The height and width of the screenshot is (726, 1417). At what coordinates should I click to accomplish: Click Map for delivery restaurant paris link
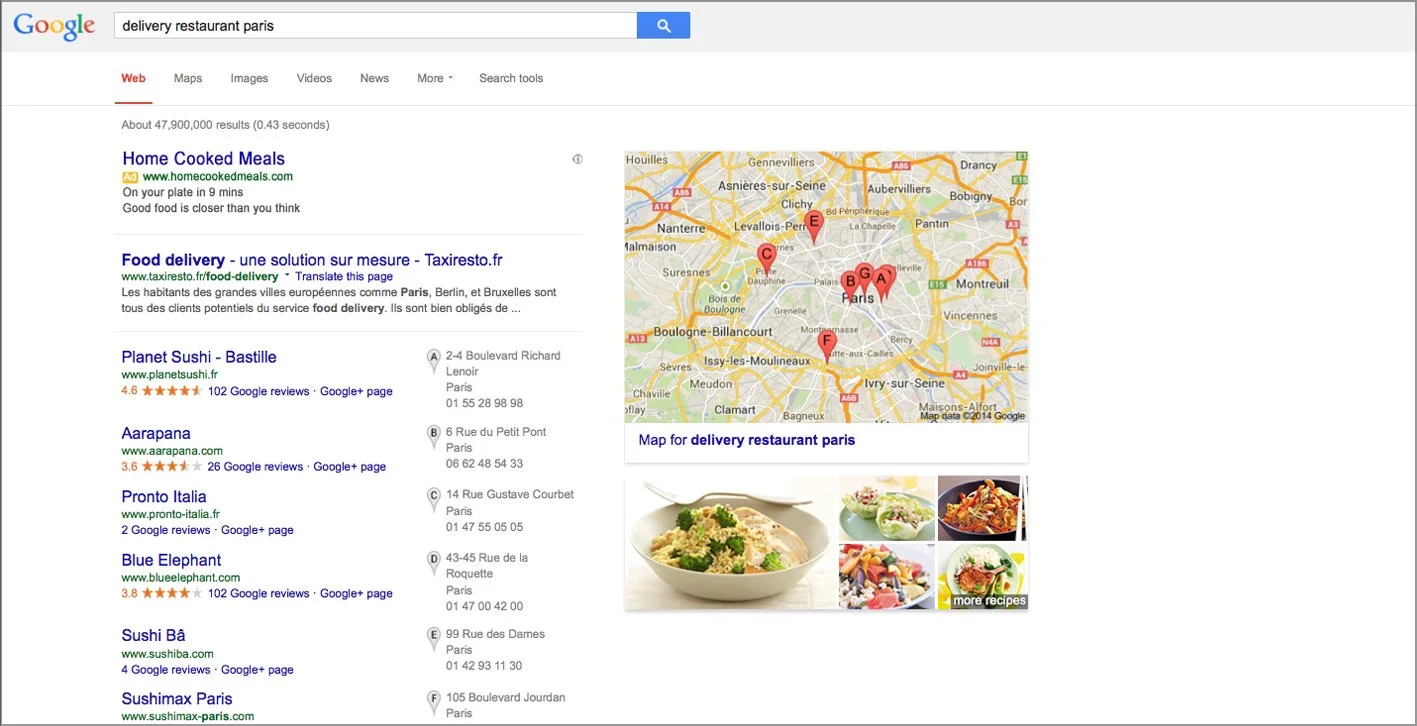point(747,440)
